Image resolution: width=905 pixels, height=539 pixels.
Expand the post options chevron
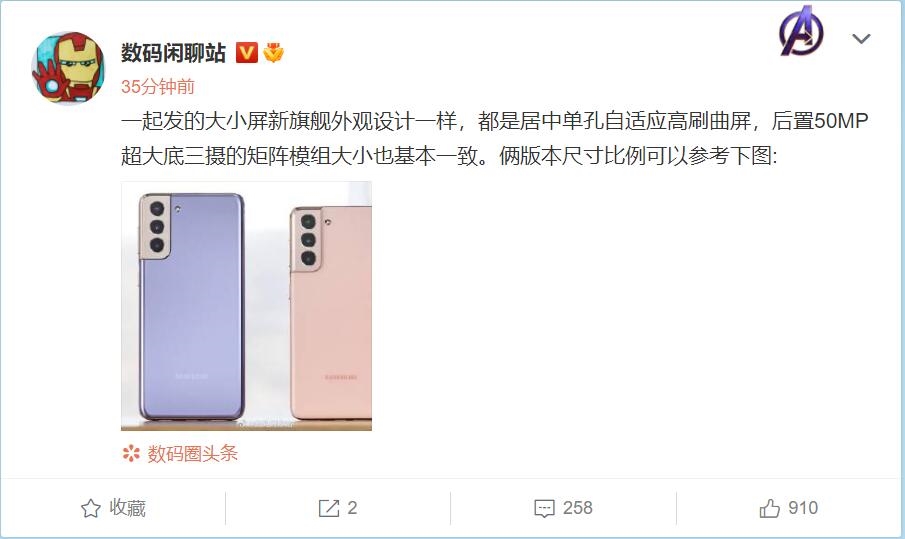click(x=861, y=39)
